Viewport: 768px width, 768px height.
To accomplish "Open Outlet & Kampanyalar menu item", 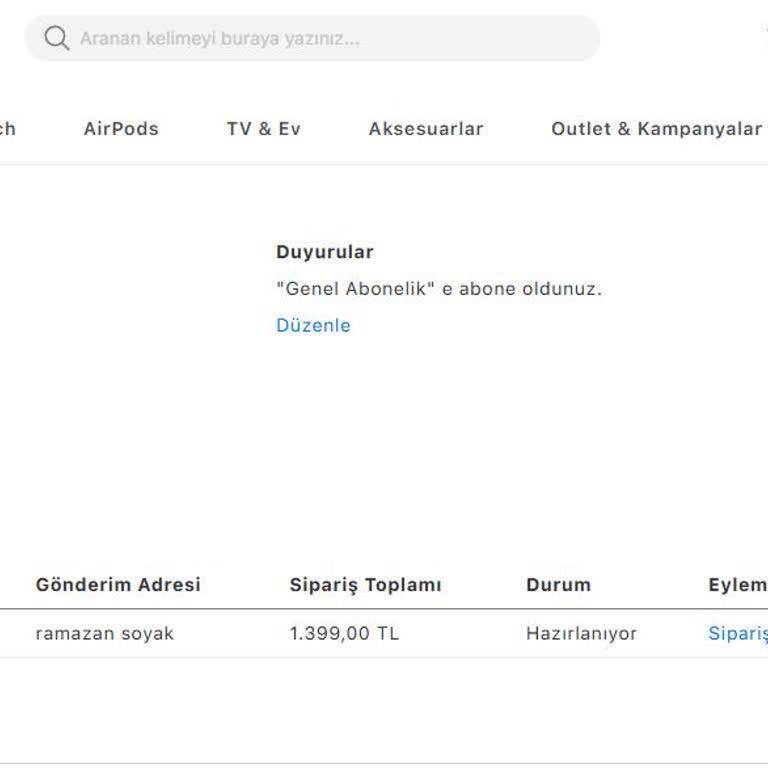I will pyautogui.click(x=656, y=129).
